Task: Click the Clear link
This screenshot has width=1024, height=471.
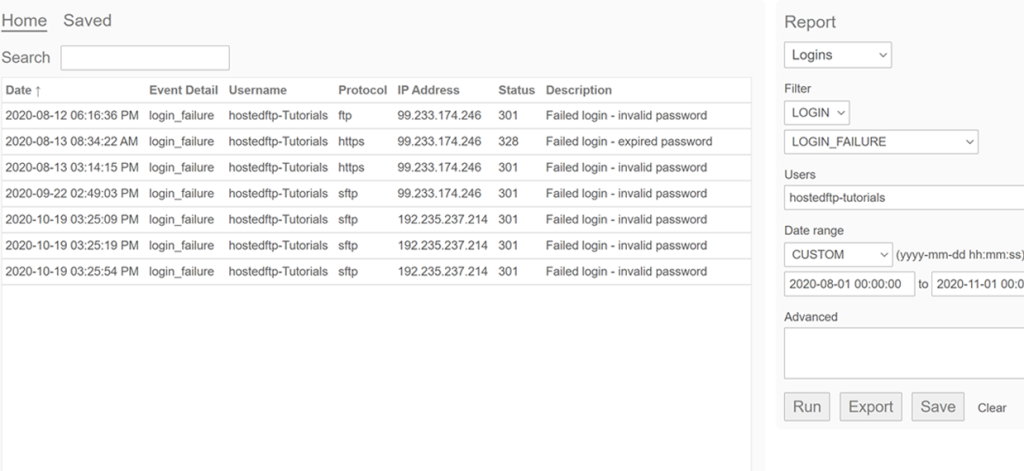Action: click(x=991, y=408)
